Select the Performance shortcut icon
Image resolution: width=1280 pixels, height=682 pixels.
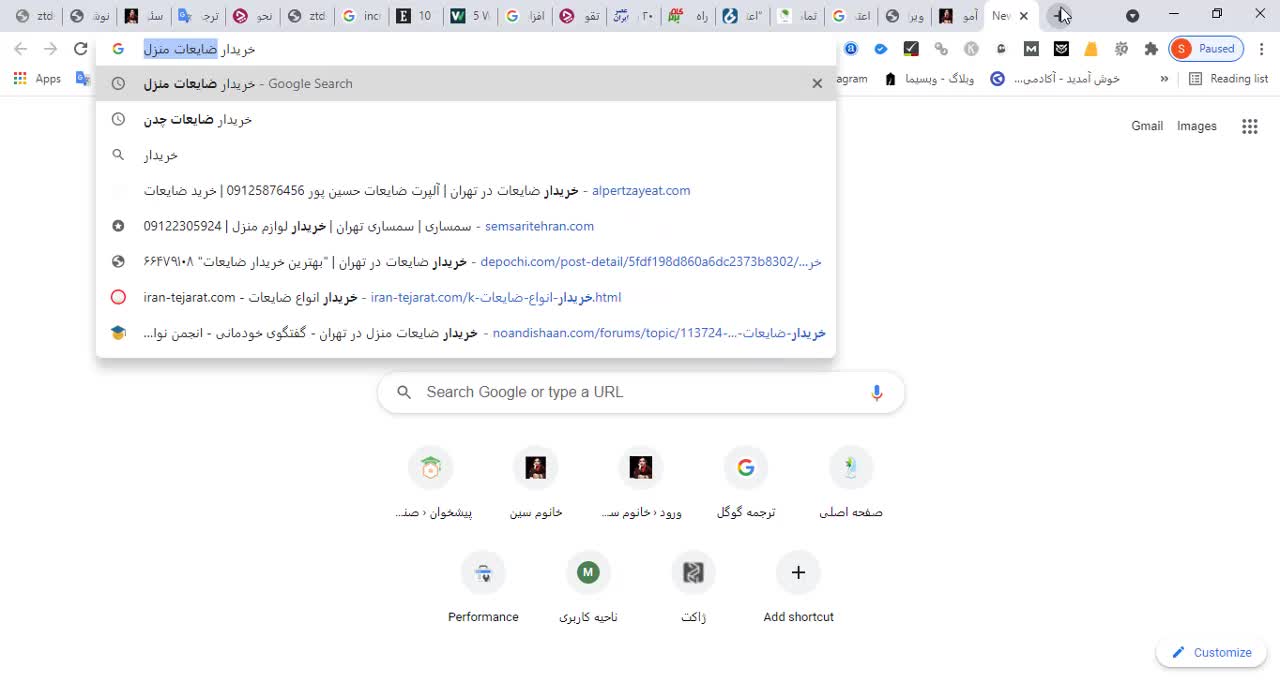(x=483, y=573)
